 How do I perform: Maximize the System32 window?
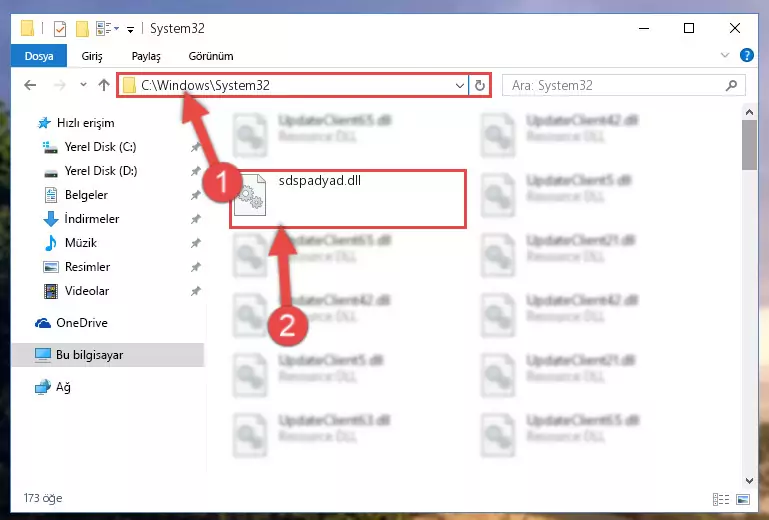[x=689, y=28]
